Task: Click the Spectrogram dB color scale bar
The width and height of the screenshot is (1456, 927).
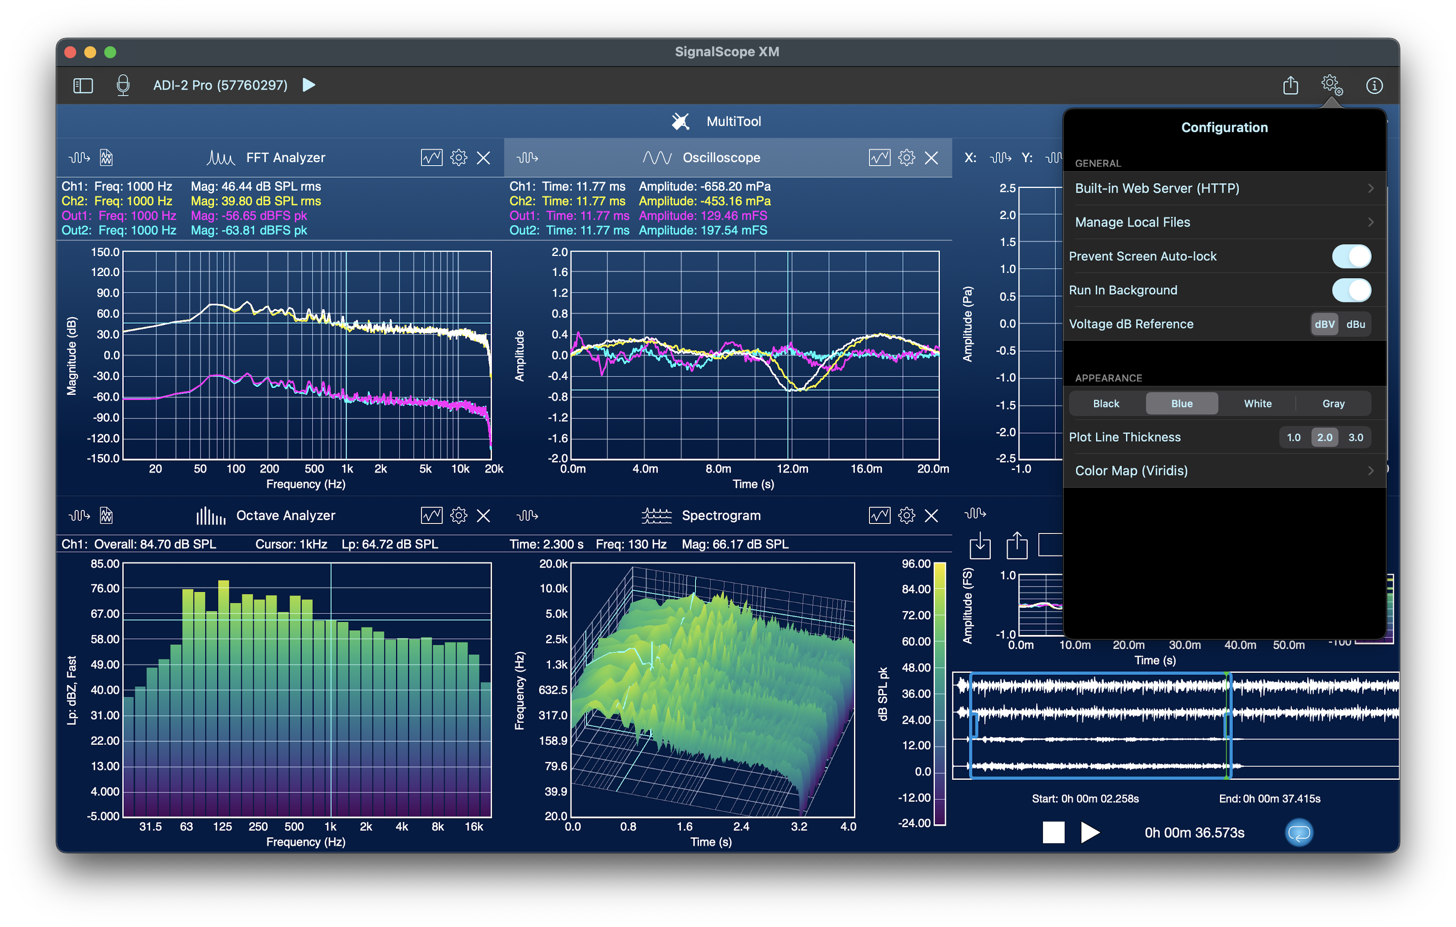Action: (x=940, y=694)
